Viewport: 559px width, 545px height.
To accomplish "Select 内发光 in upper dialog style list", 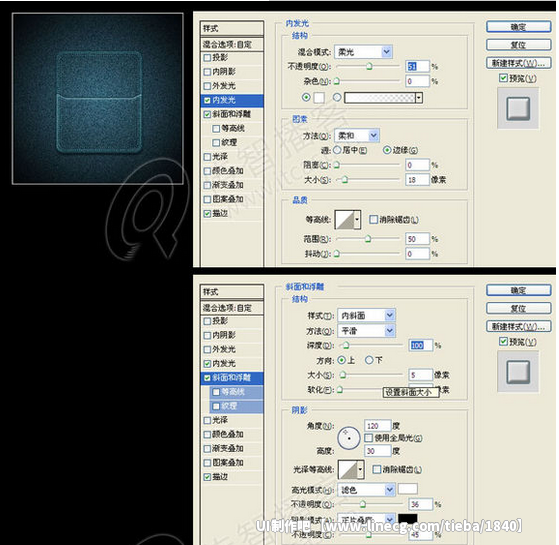I will 232,100.
